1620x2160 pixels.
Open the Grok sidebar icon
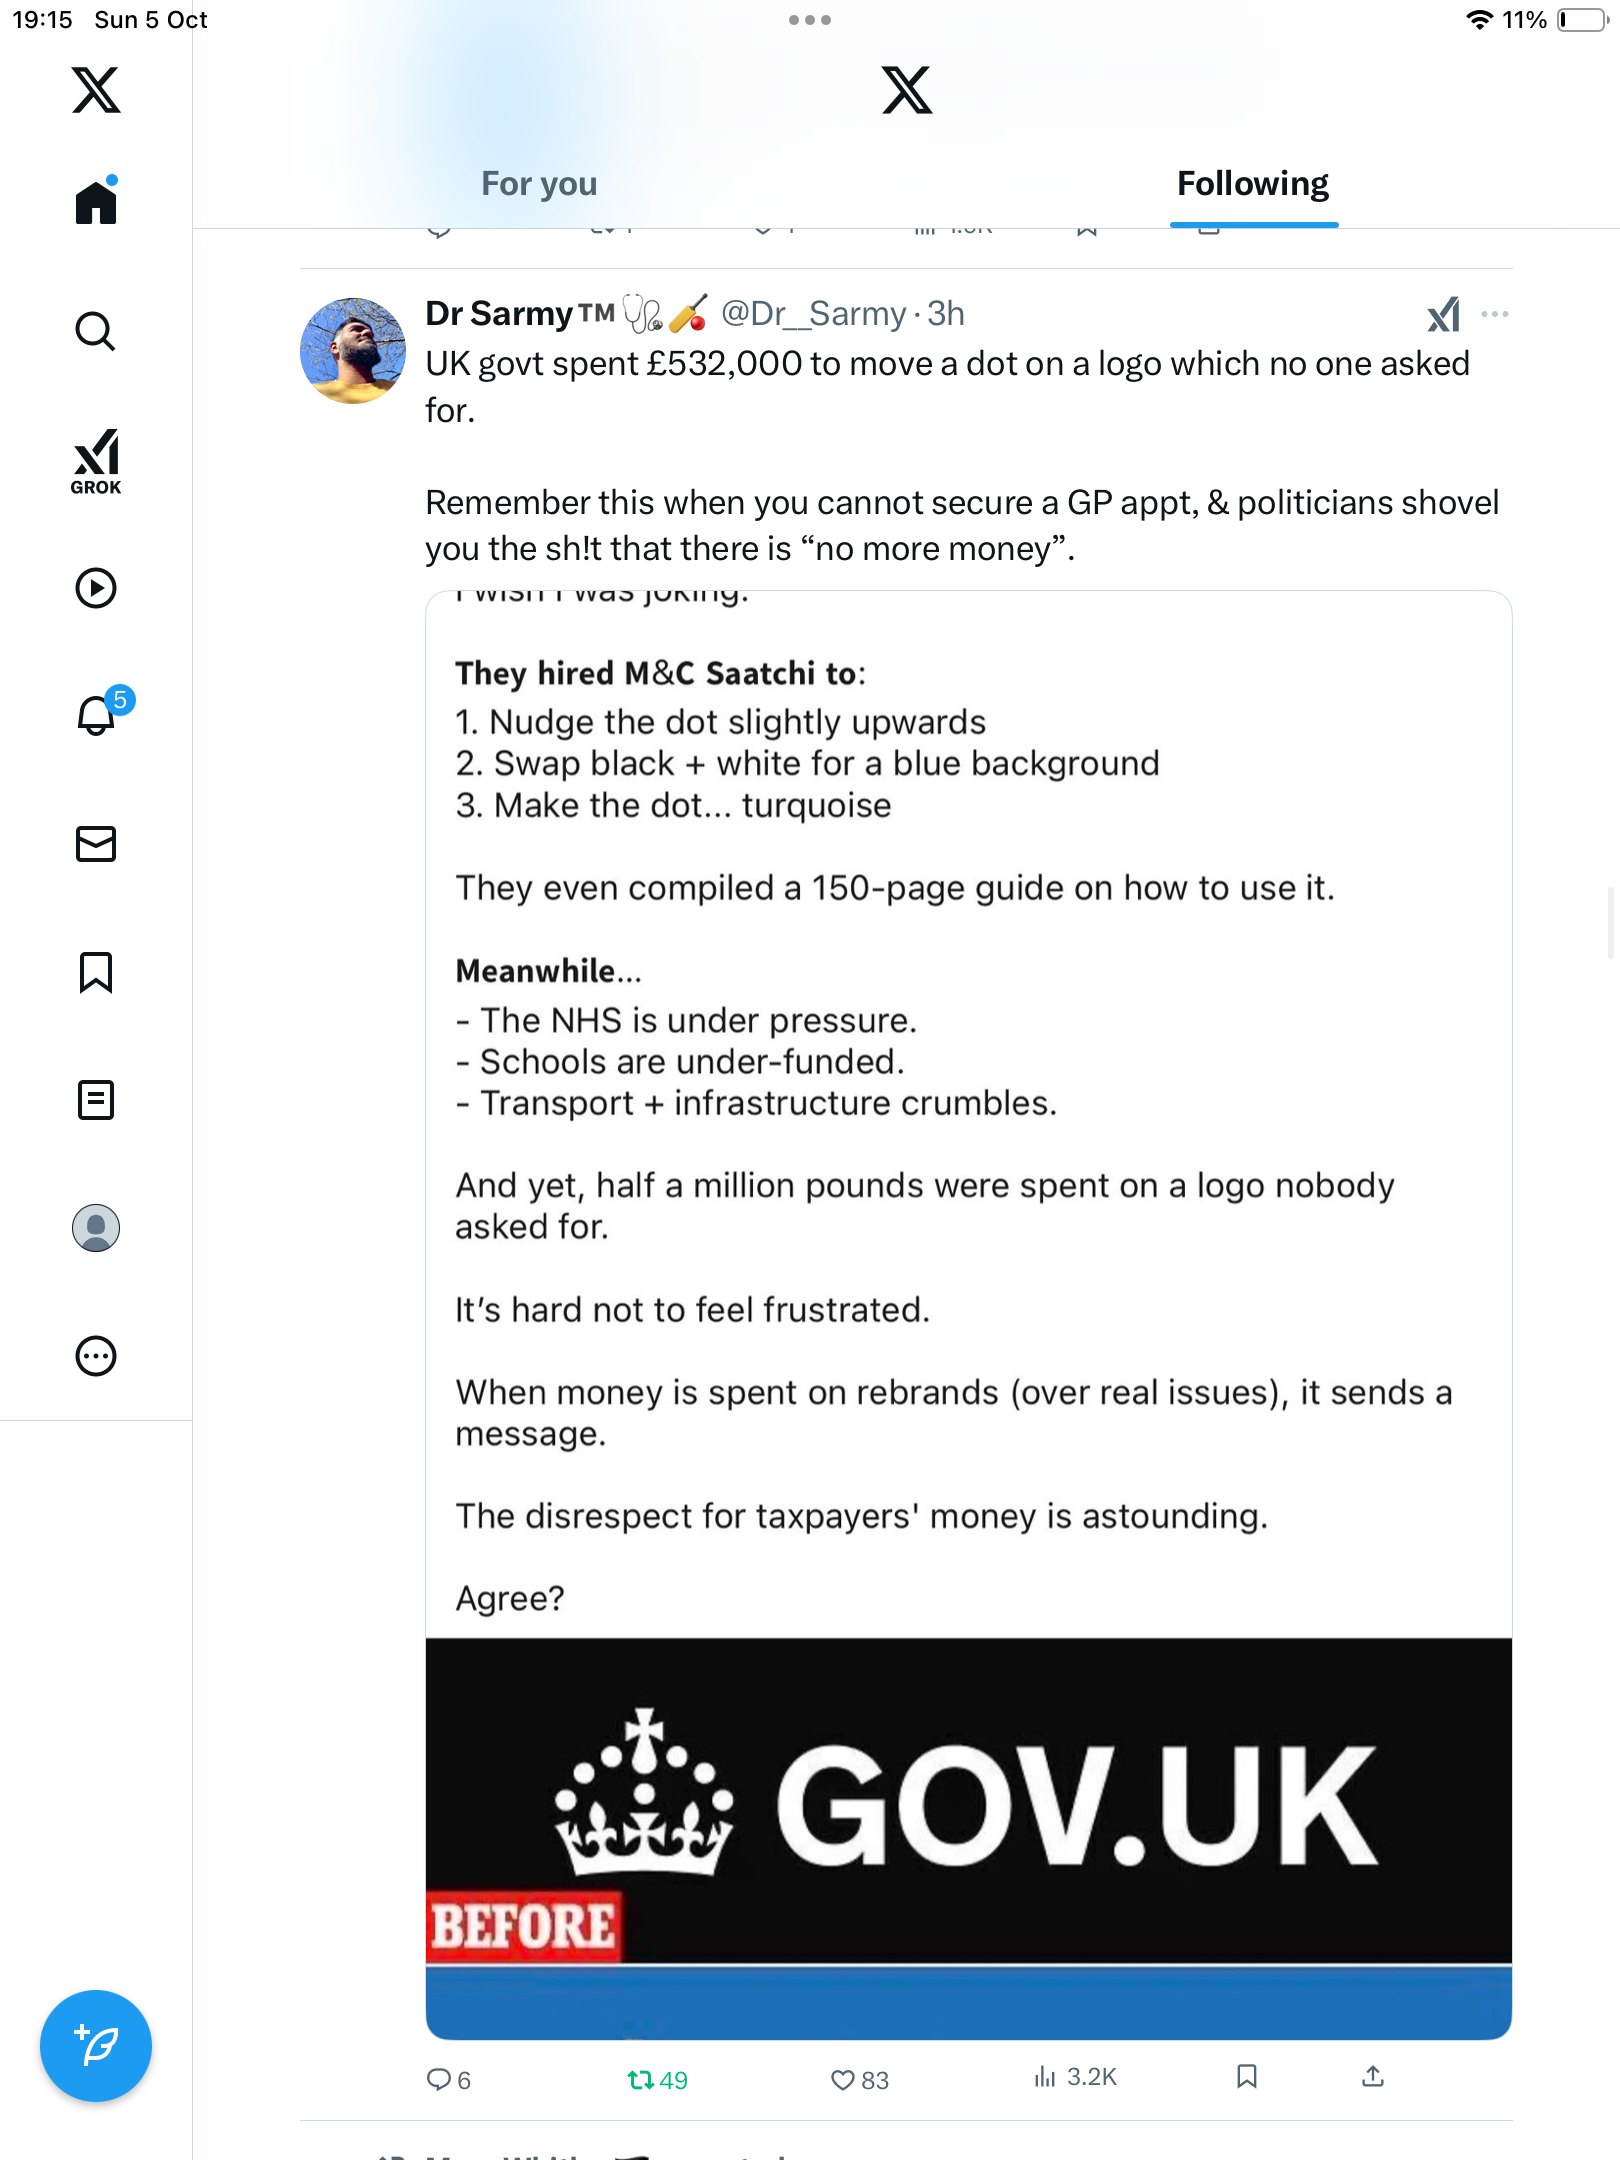tap(96, 461)
